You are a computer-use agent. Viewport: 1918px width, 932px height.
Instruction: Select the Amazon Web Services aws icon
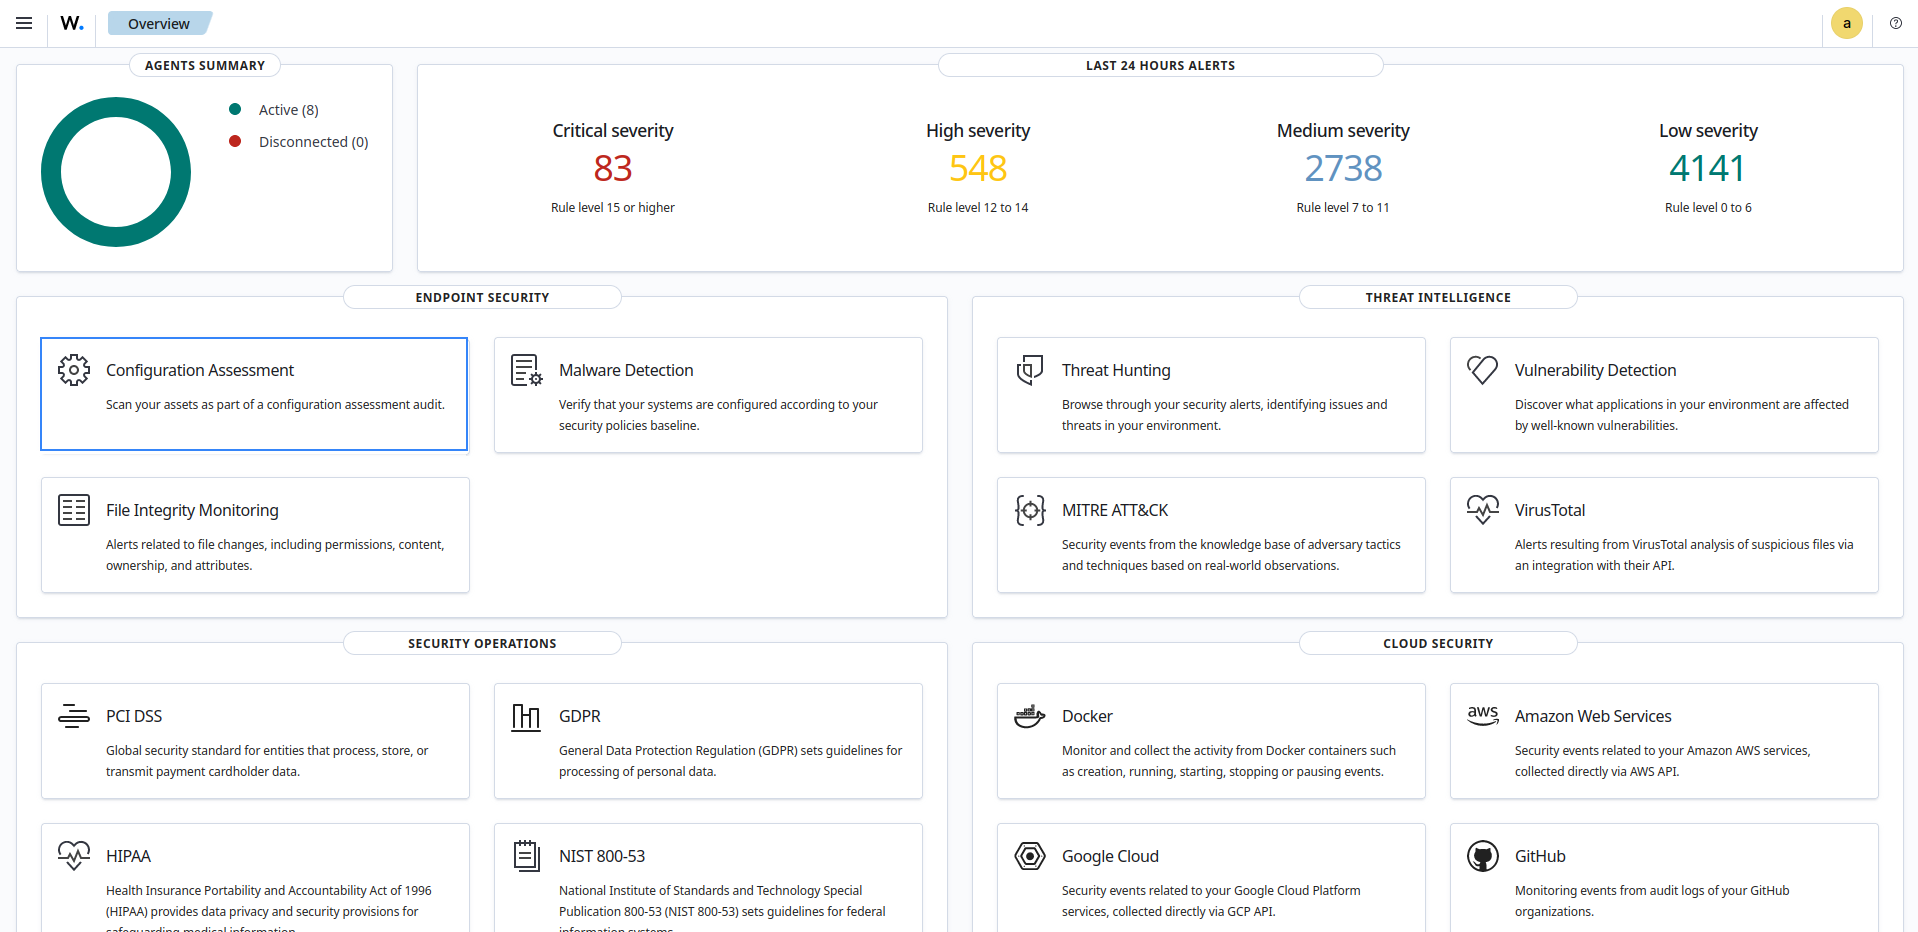[x=1483, y=716]
